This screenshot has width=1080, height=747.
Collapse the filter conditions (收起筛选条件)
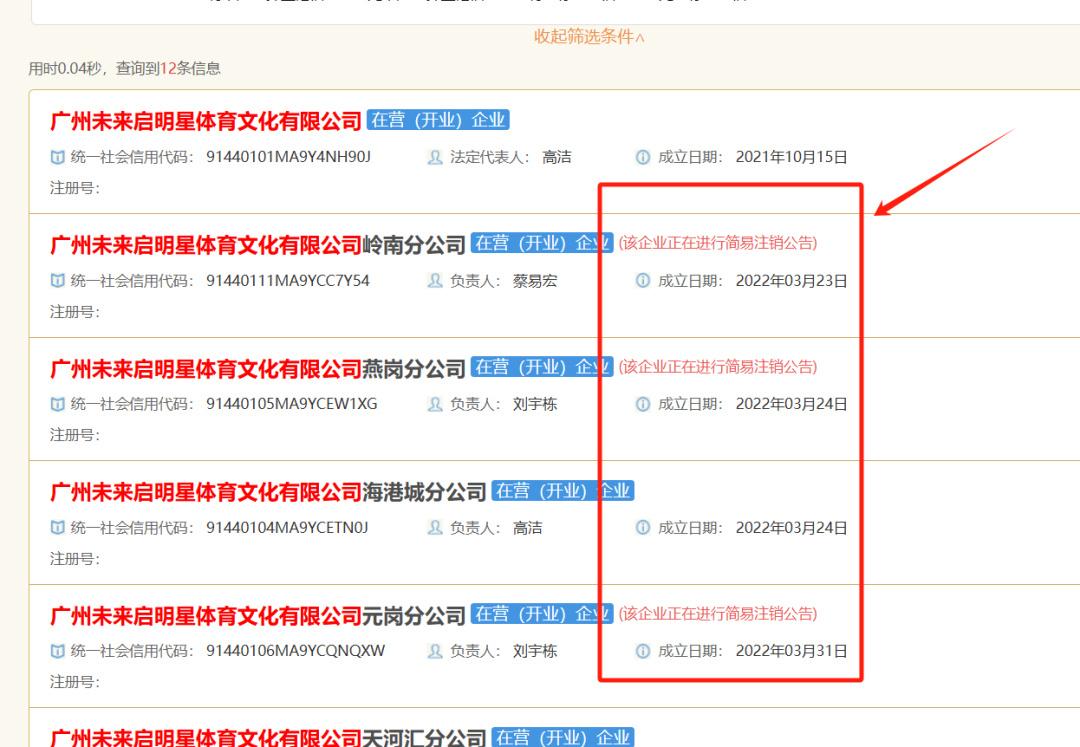[589, 38]
